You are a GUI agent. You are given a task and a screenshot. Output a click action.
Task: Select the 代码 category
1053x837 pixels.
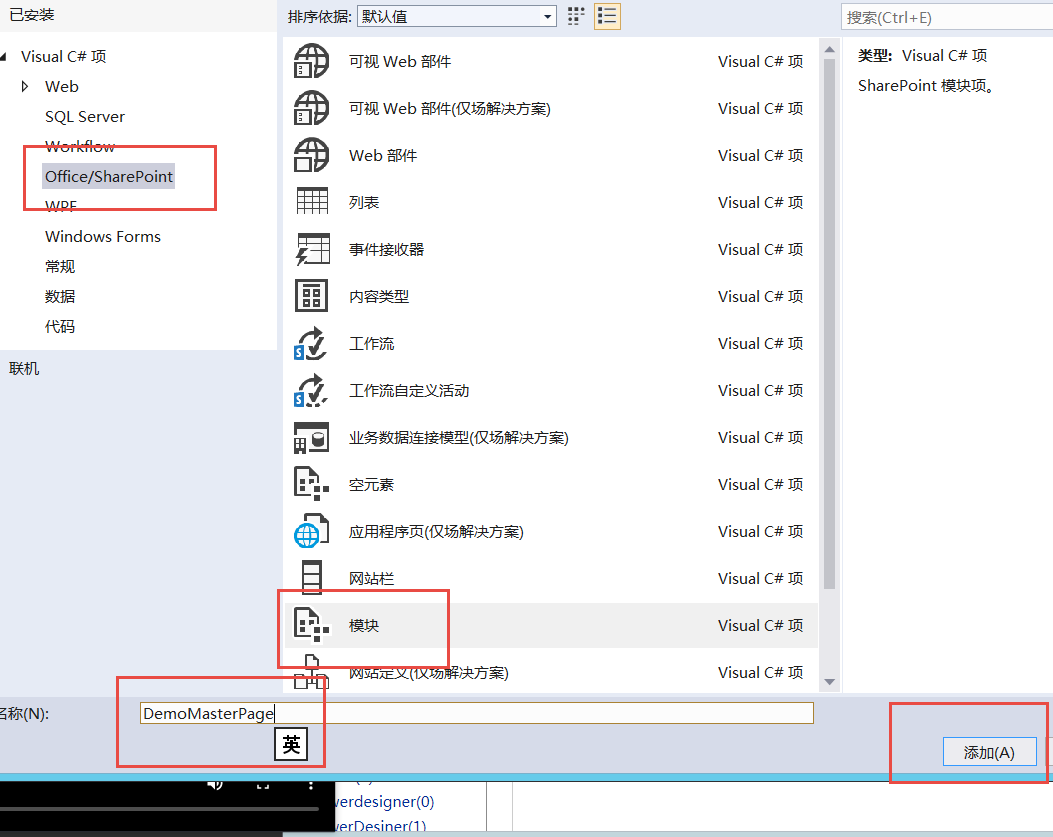tap(60, 326)
